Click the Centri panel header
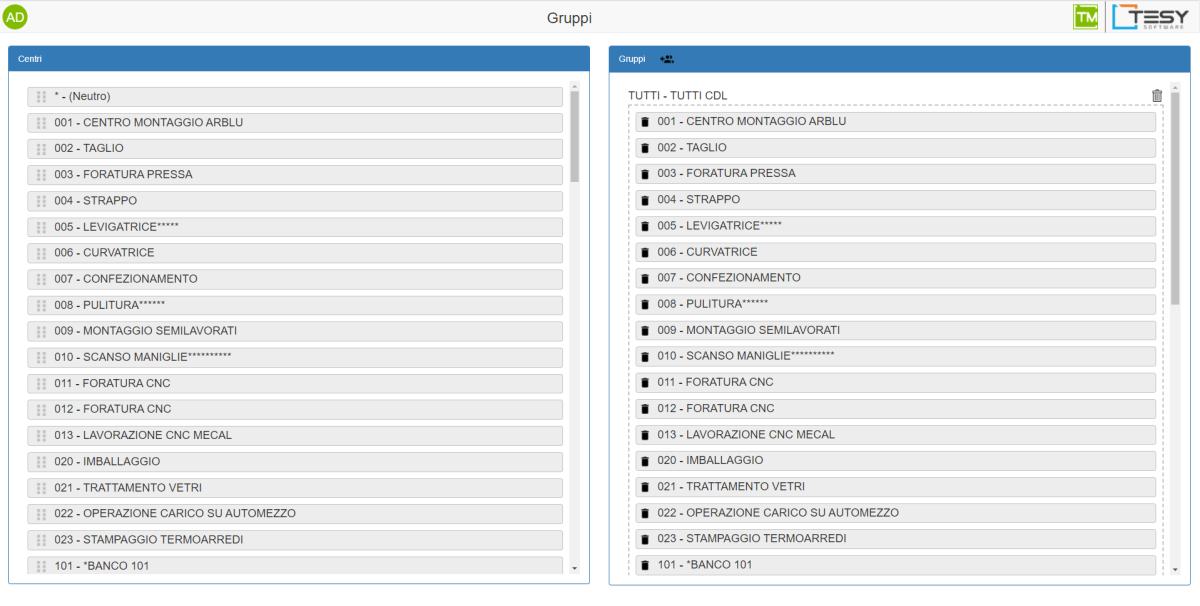Screen dimensions: 1200x606 [x=298, y=59]
